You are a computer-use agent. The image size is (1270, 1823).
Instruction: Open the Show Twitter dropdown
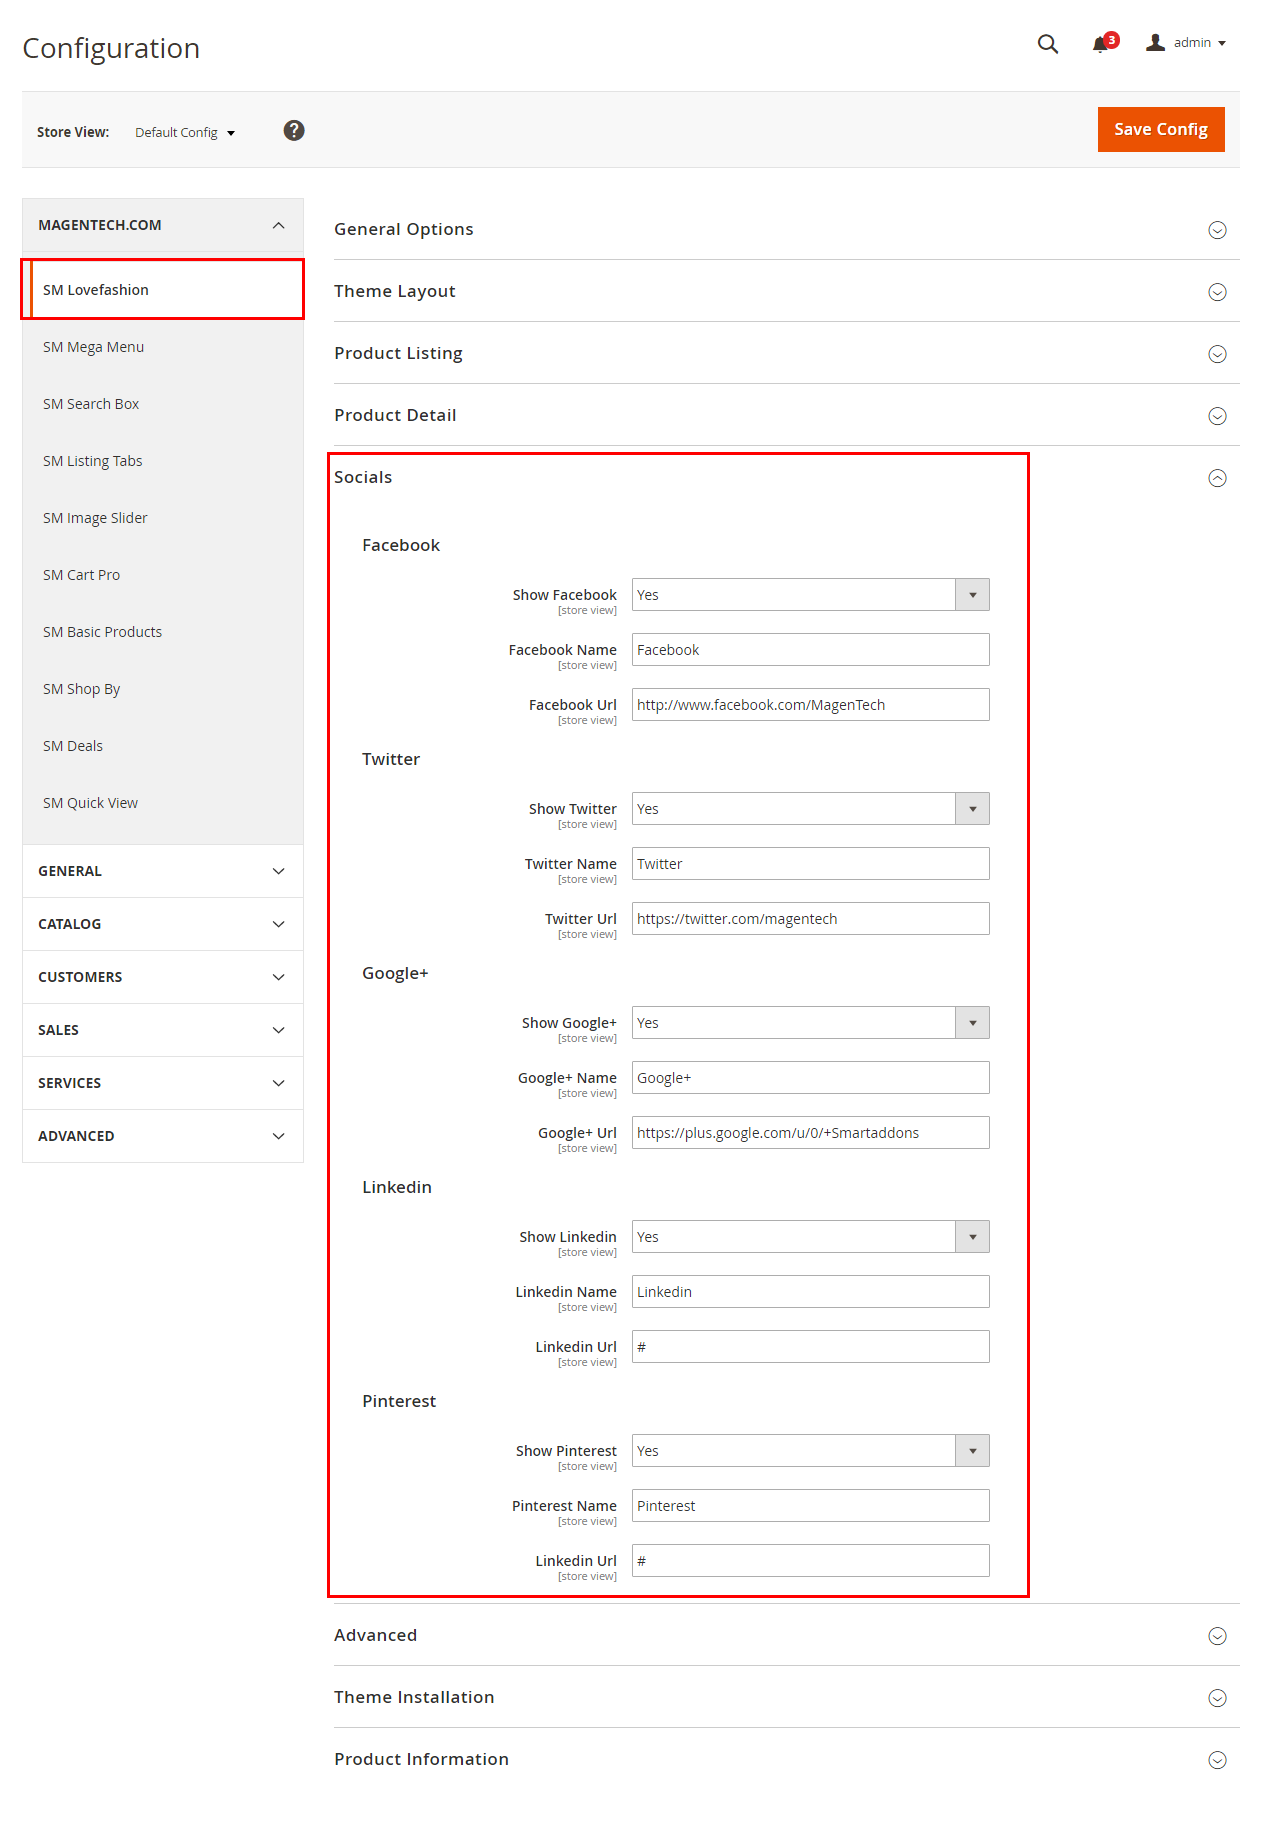tap(811, 809)
